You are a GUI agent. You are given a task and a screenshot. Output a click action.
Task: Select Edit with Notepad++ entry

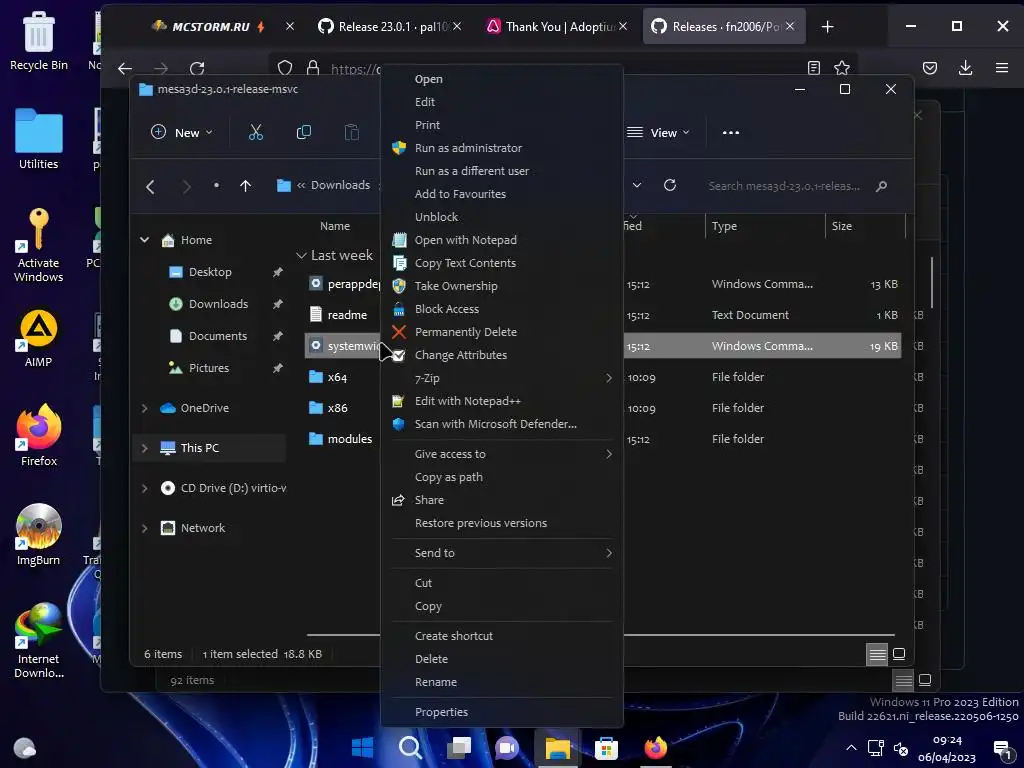click(502, 401)
